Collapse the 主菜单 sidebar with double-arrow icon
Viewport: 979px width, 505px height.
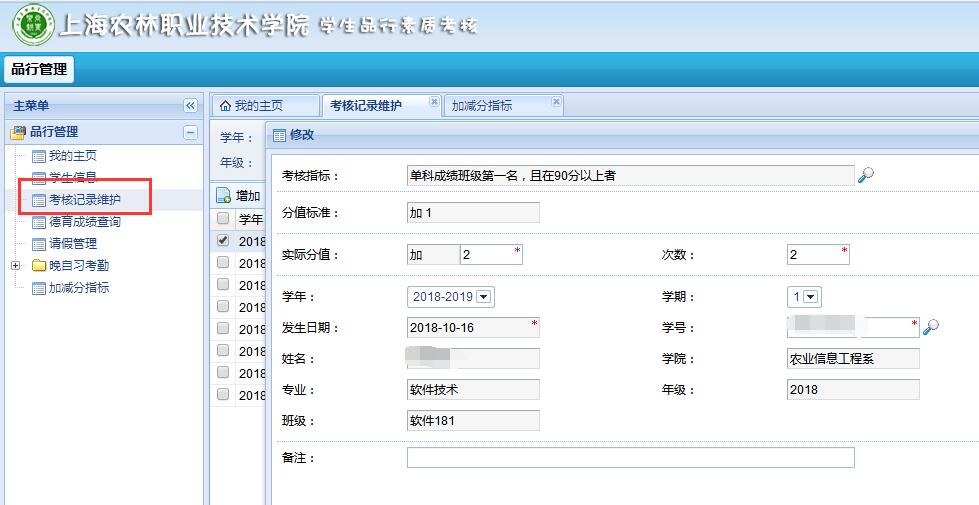pos(190,106)
